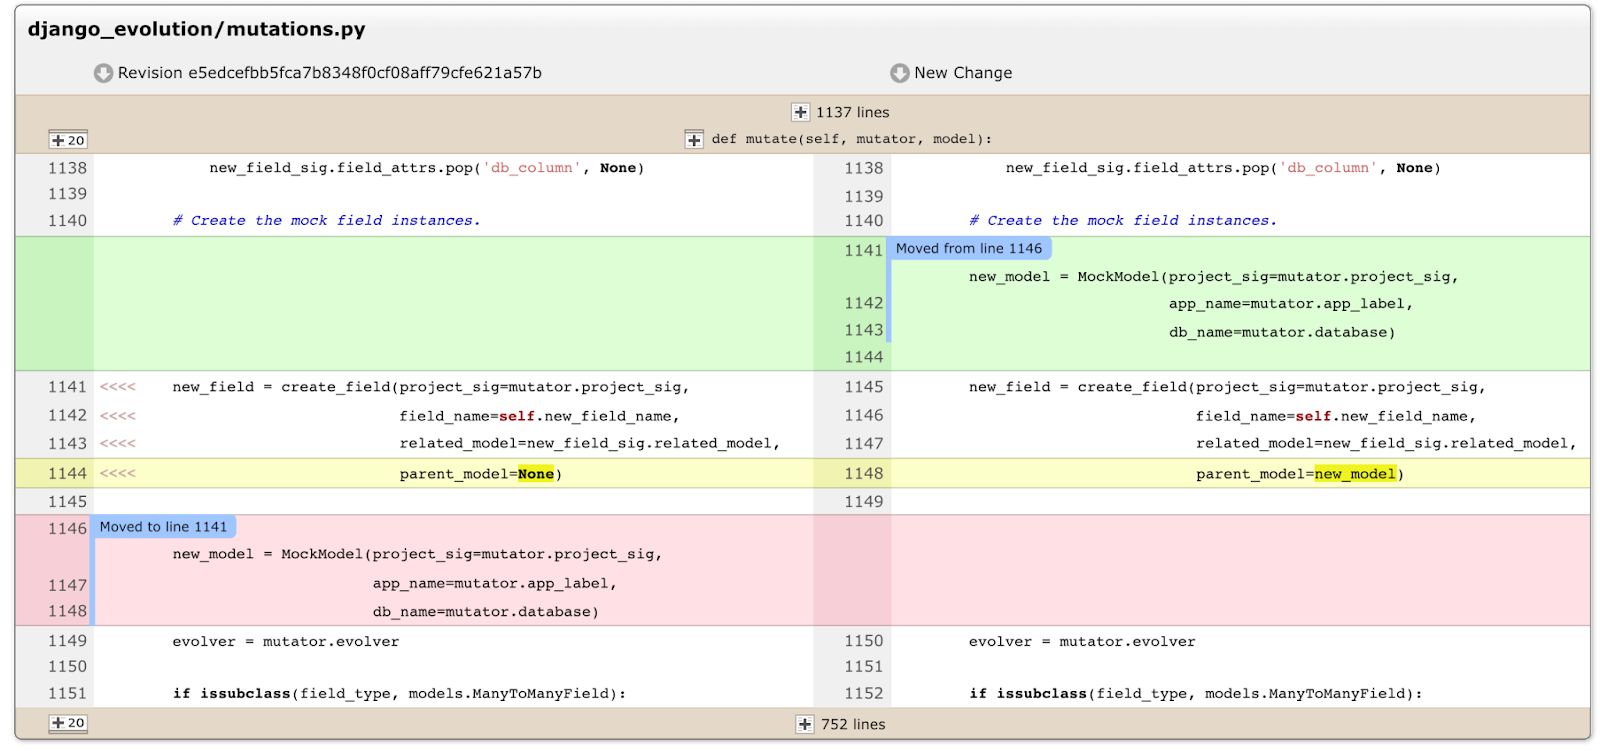Click inserted 'app_name=mutator.app_label,' line on green background
Viewport: 1600px width, 751px height.
click(x=1291, y=304)
